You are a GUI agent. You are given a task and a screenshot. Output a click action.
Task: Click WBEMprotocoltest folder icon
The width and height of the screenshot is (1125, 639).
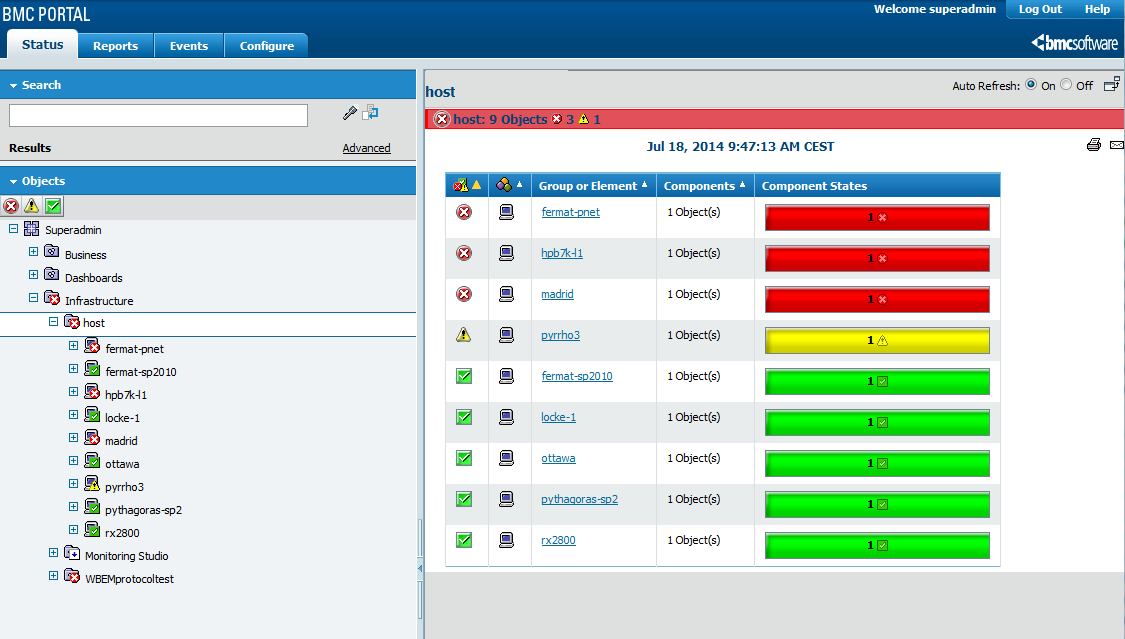point(72,576)
